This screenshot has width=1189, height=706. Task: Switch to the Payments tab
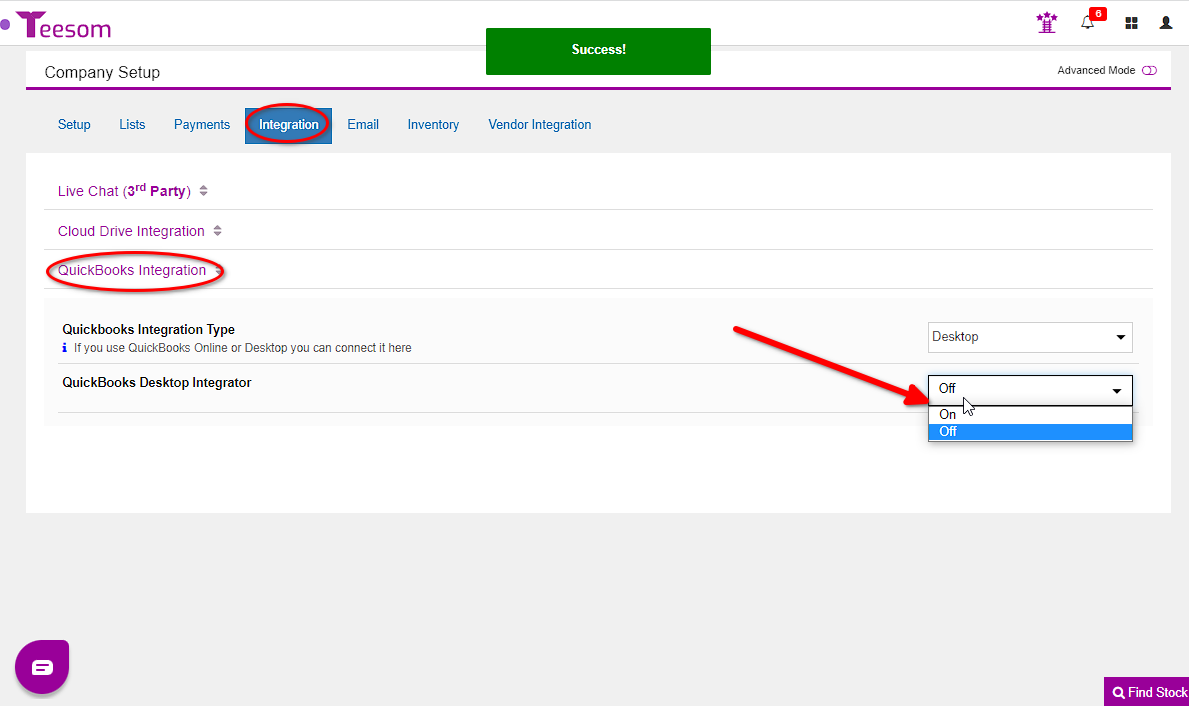(x=202, y=125)
